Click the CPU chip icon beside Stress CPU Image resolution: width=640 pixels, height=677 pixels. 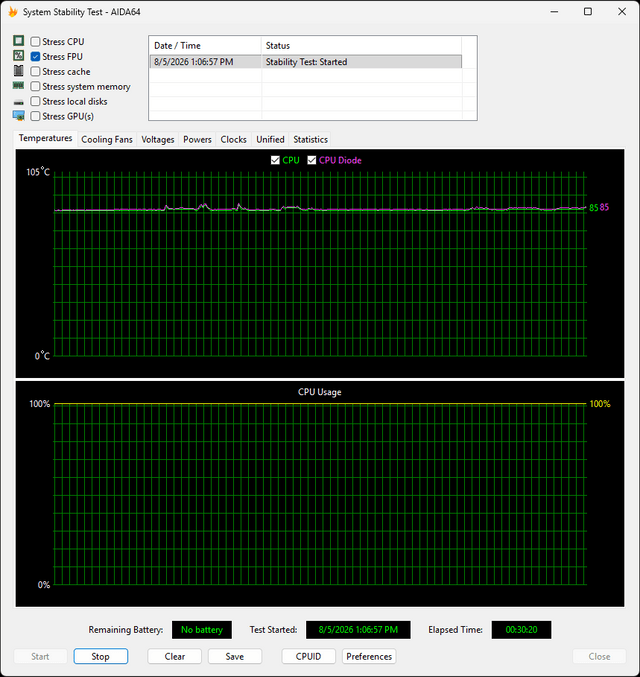click(19, 41)
